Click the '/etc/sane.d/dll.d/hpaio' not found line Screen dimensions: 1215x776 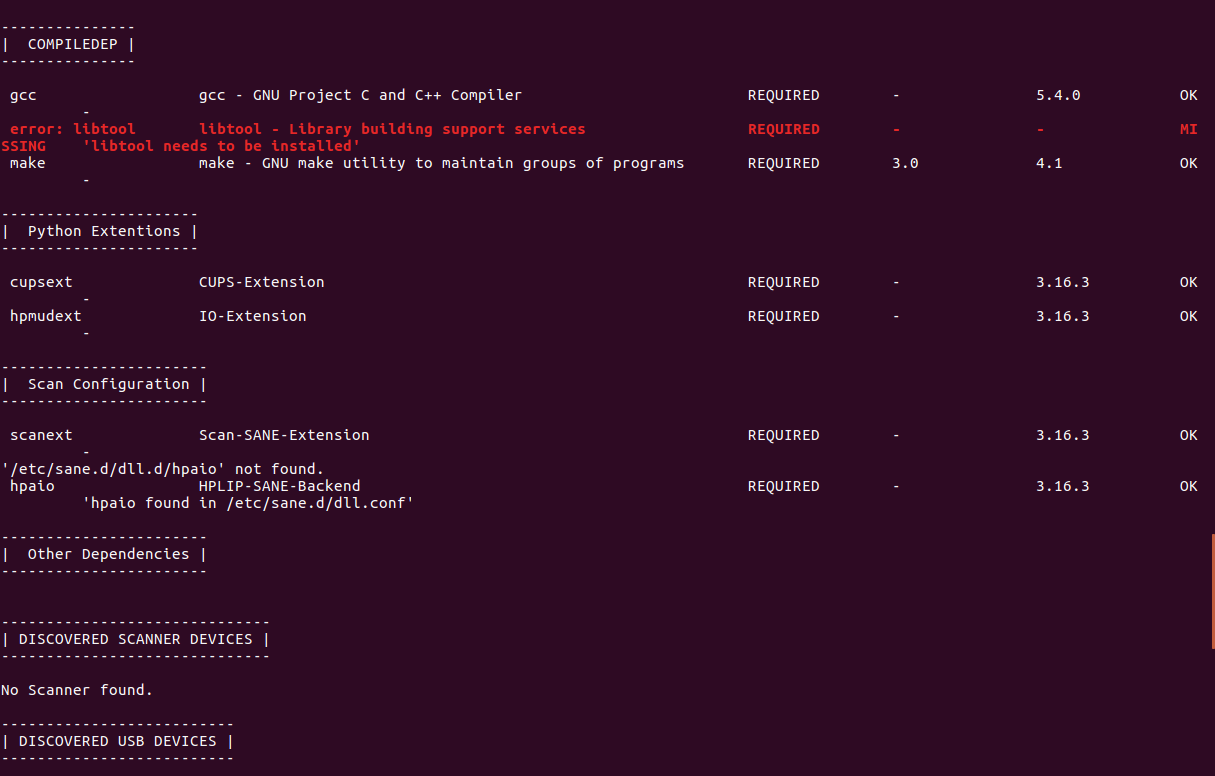point(163,469)
